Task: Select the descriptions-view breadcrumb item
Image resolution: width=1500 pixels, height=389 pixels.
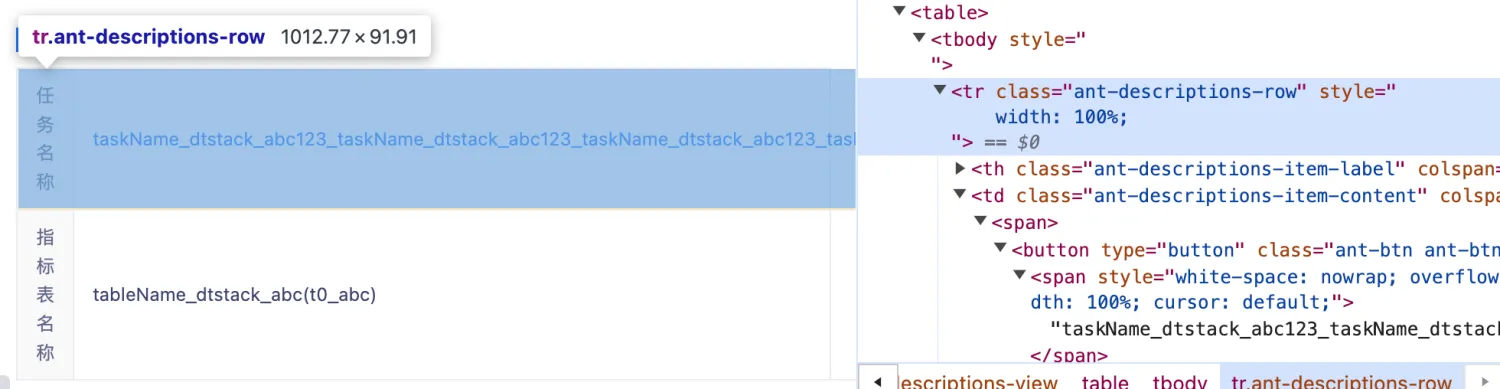Action: (982, 382)
